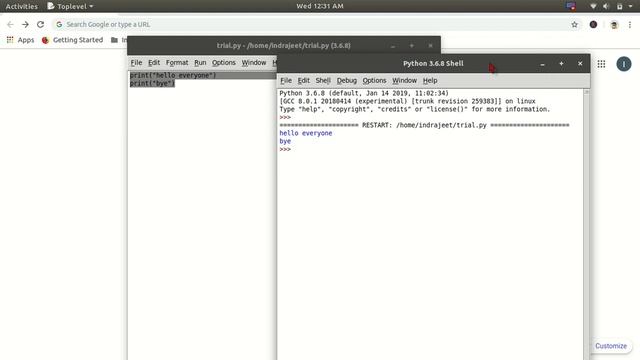
Task: Click print("bye") line in editor
Action: [152, 83]
